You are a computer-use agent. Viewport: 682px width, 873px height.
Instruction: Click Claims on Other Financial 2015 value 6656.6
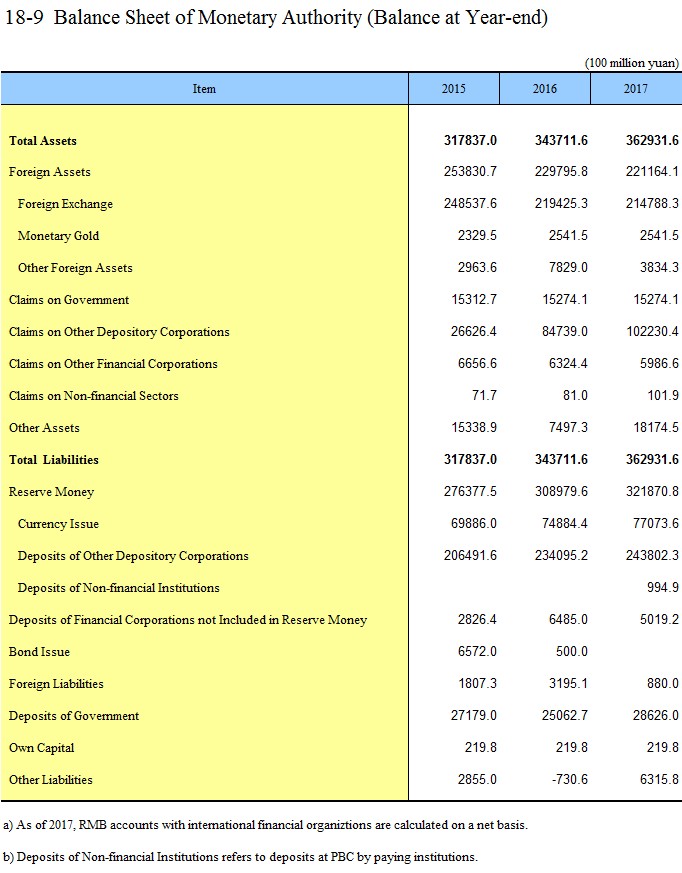[x=477, y=364]
